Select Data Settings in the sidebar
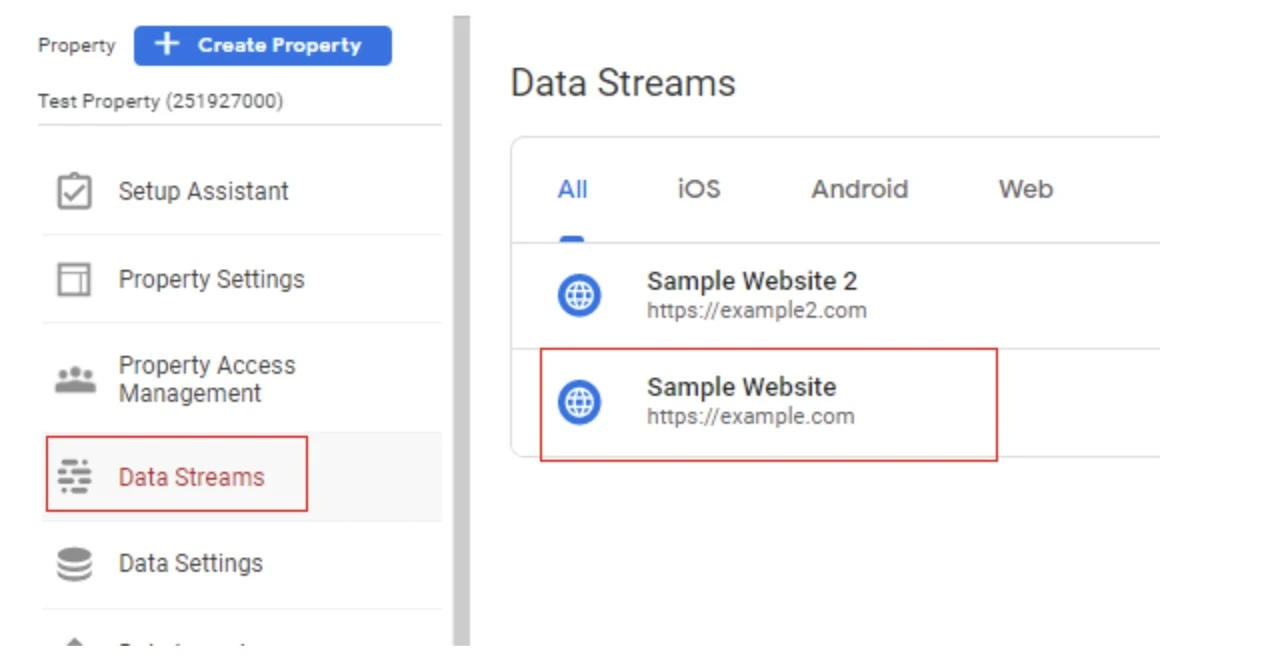 pyautogui.click(x=190, y=563)
